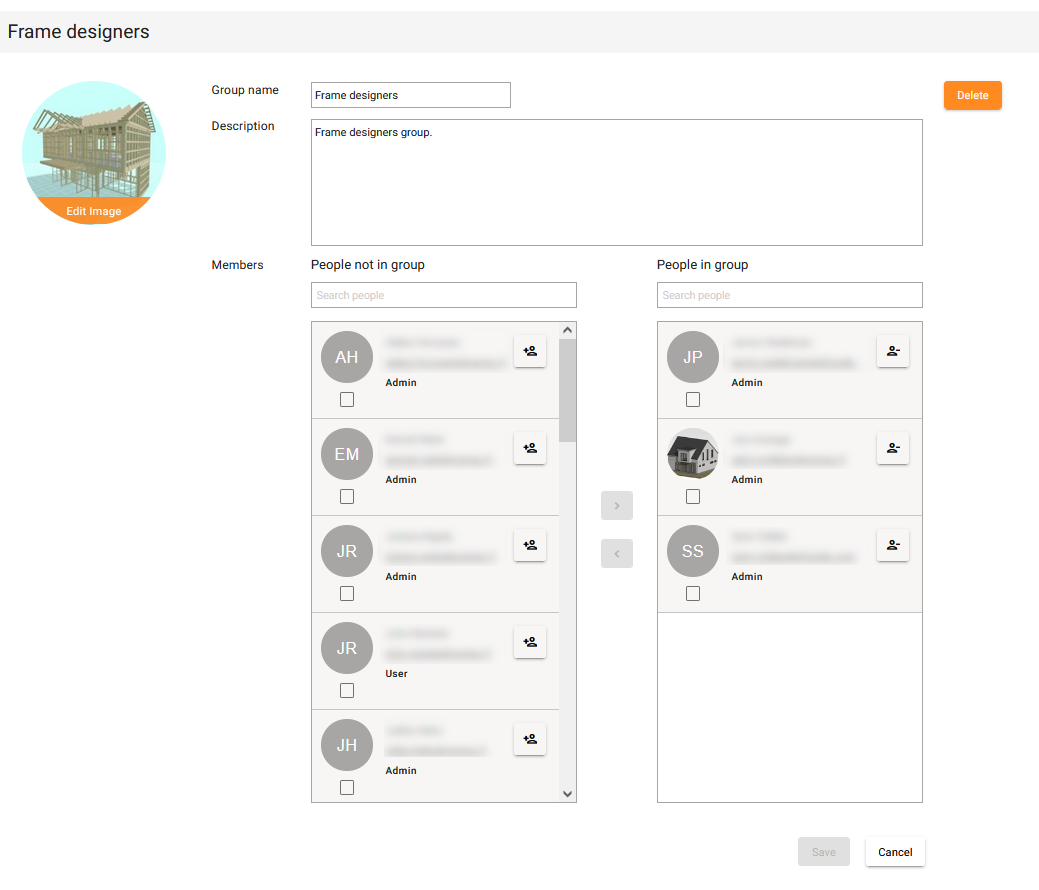The width and height of the screenshot is (1039, 890).
Task: Add the JR user with User role
Action: pyautogui.click(x=530, y=642)
